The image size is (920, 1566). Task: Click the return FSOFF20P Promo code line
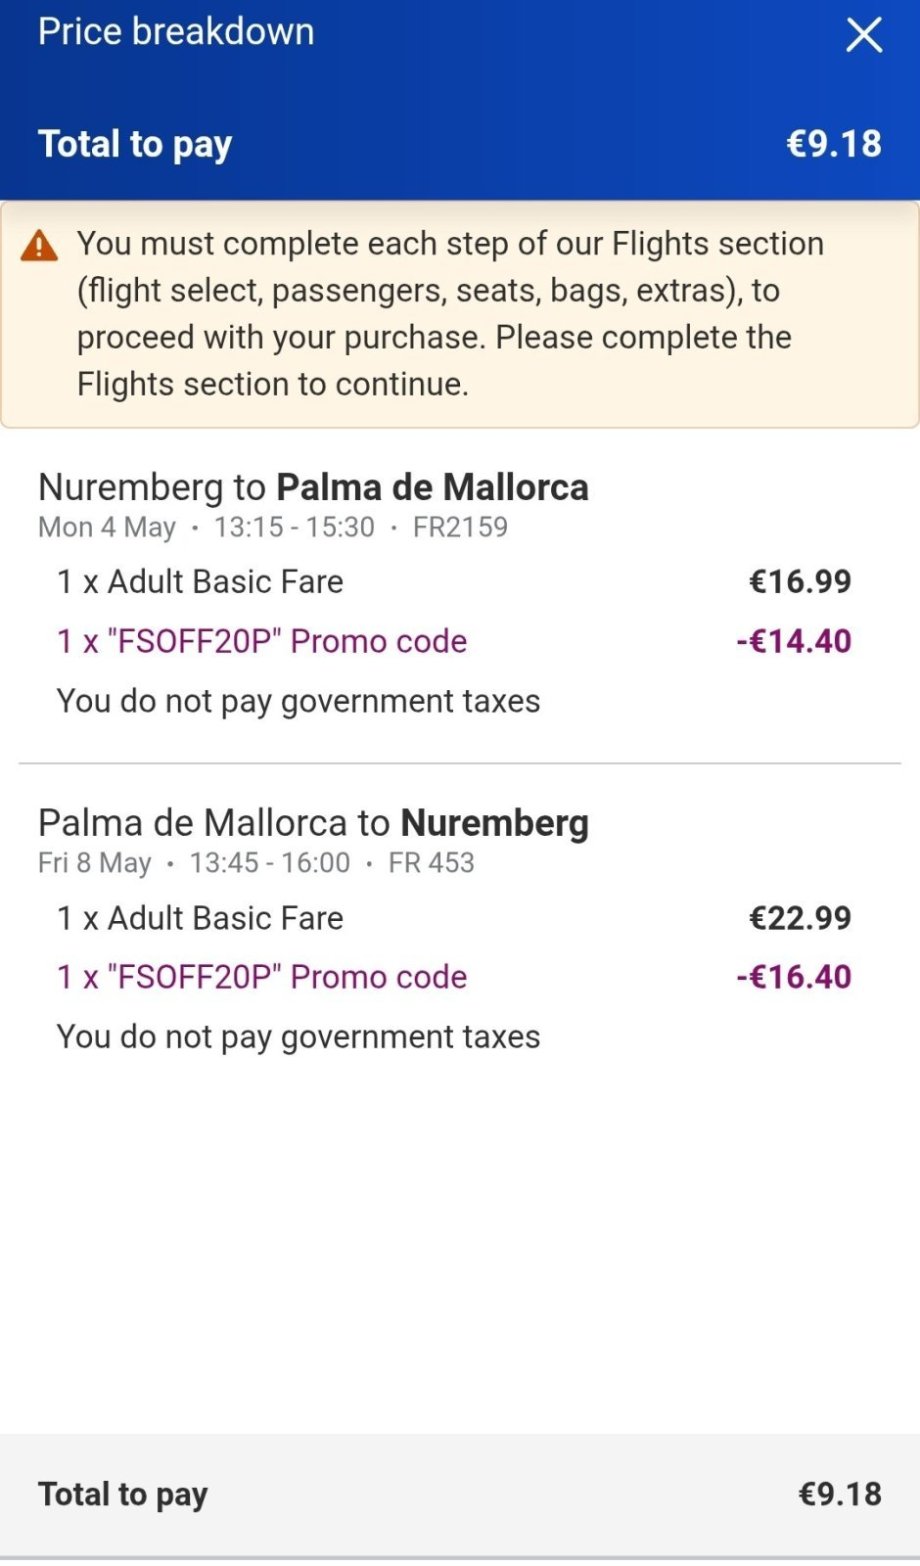(262, 978)
